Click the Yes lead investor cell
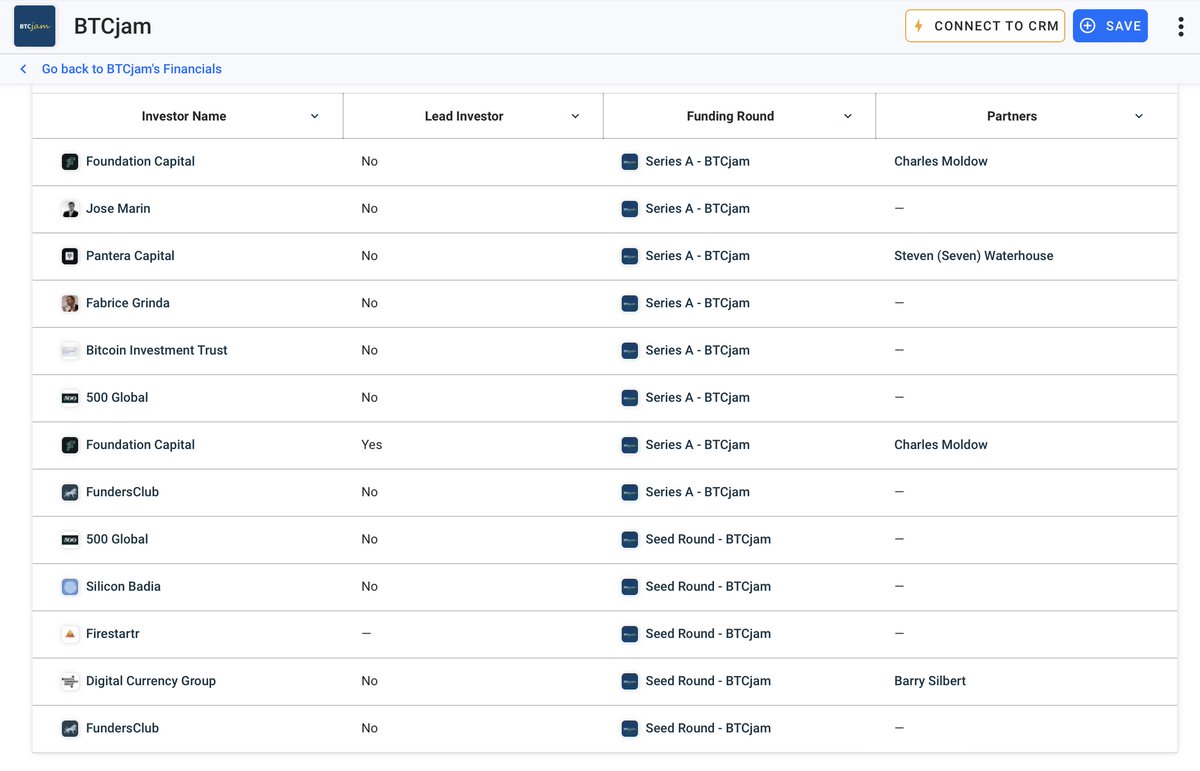The width and height of the screenshot is (1200, 771). point(372,445)
